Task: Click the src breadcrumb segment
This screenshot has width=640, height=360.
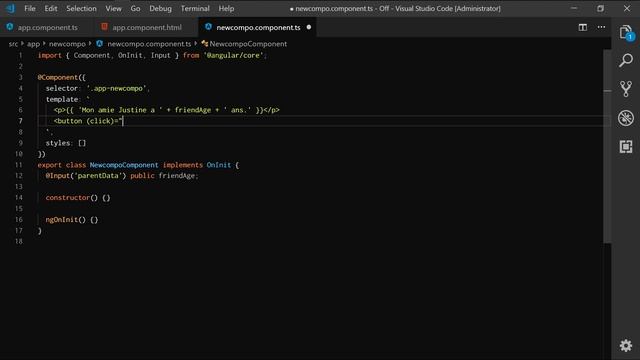Action: (x=13, y=44)
